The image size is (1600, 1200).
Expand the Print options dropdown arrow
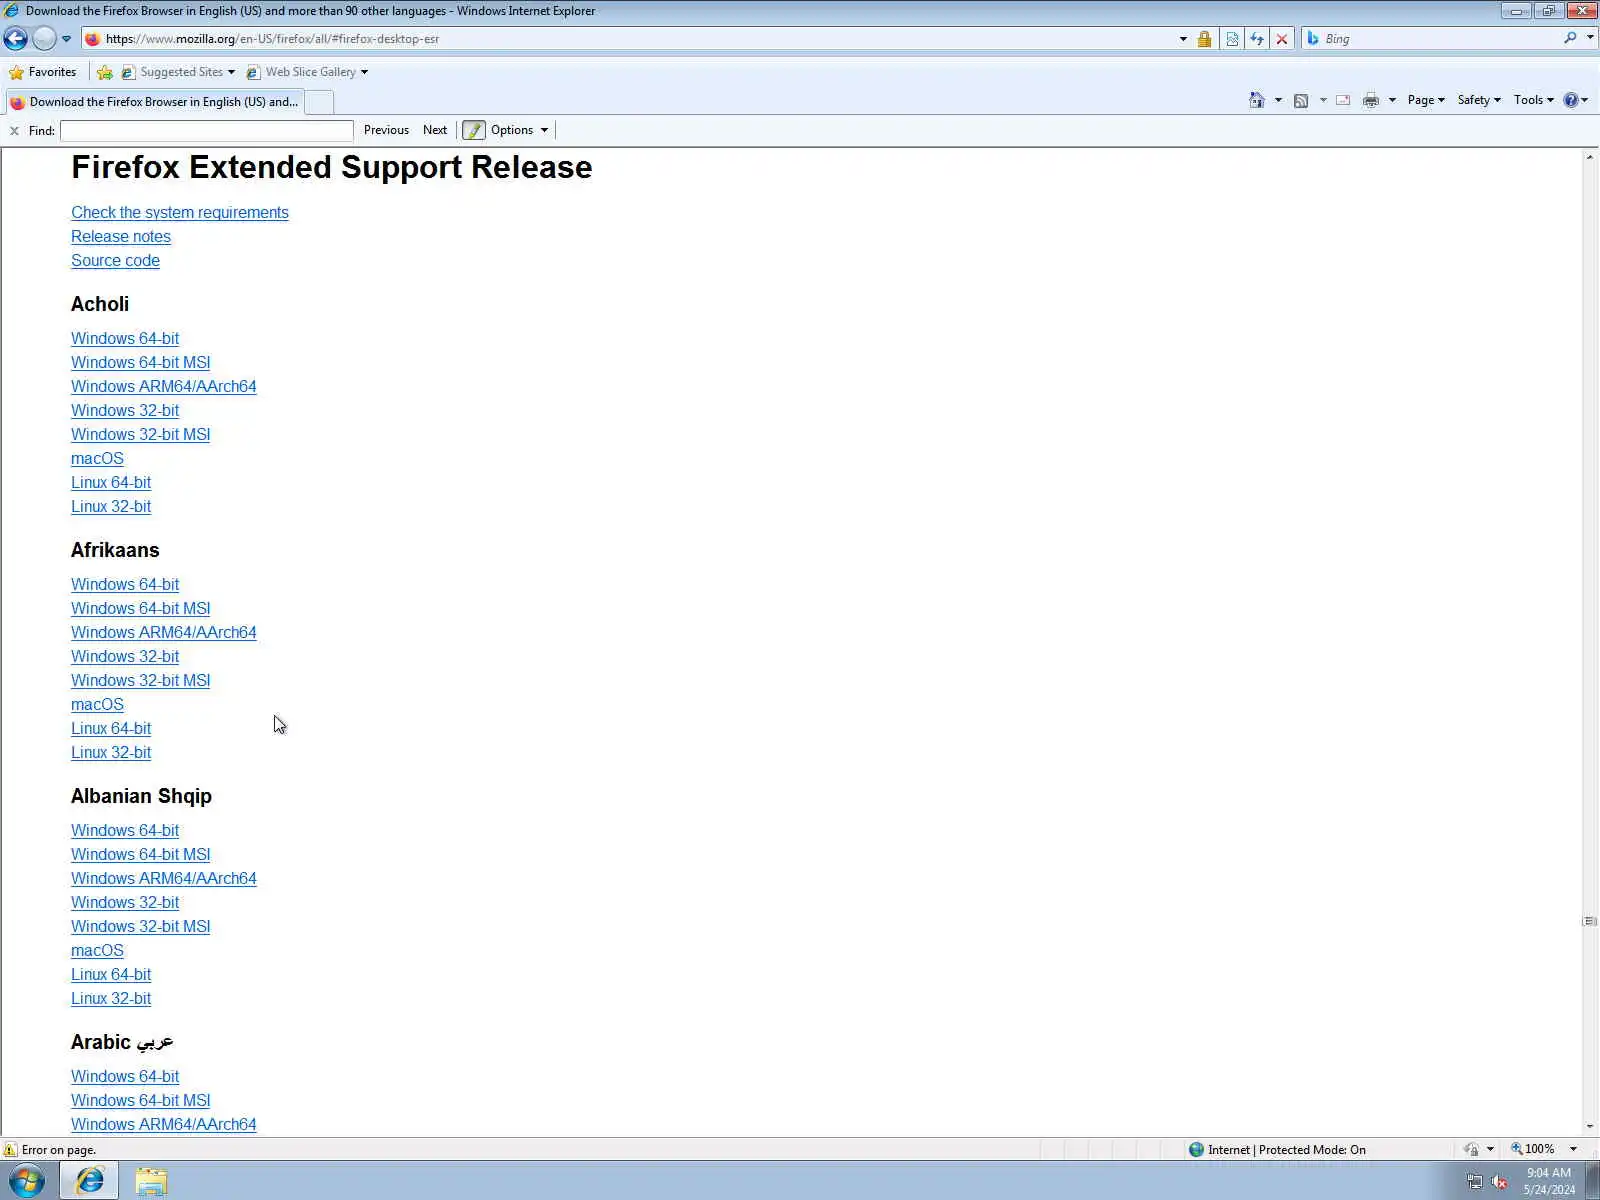point(1392,100)
